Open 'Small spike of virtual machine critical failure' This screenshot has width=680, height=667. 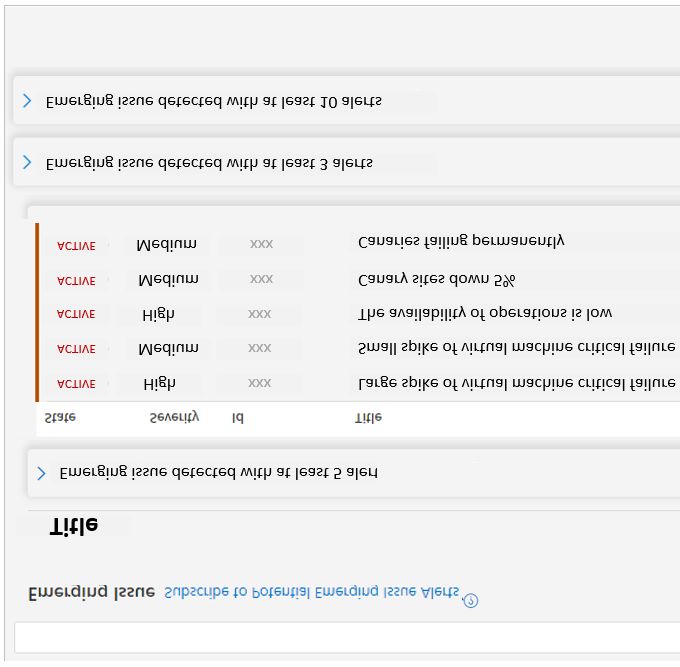(x=517, y=347)
